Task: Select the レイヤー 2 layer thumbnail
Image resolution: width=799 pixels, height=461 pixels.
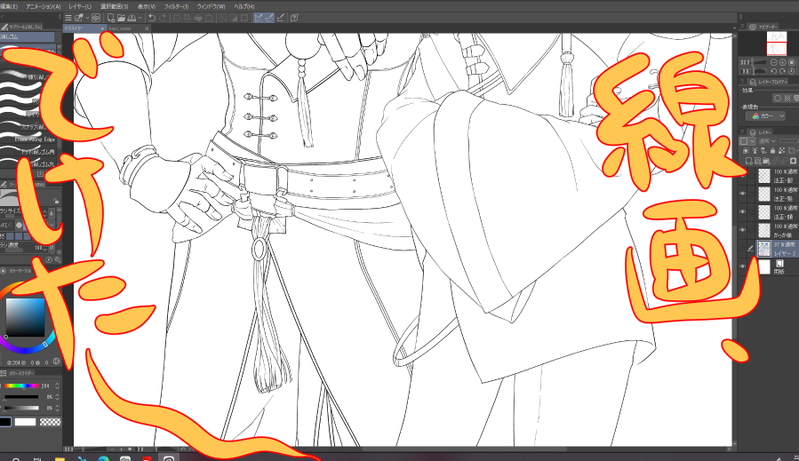Action: (x=764, y=249)
